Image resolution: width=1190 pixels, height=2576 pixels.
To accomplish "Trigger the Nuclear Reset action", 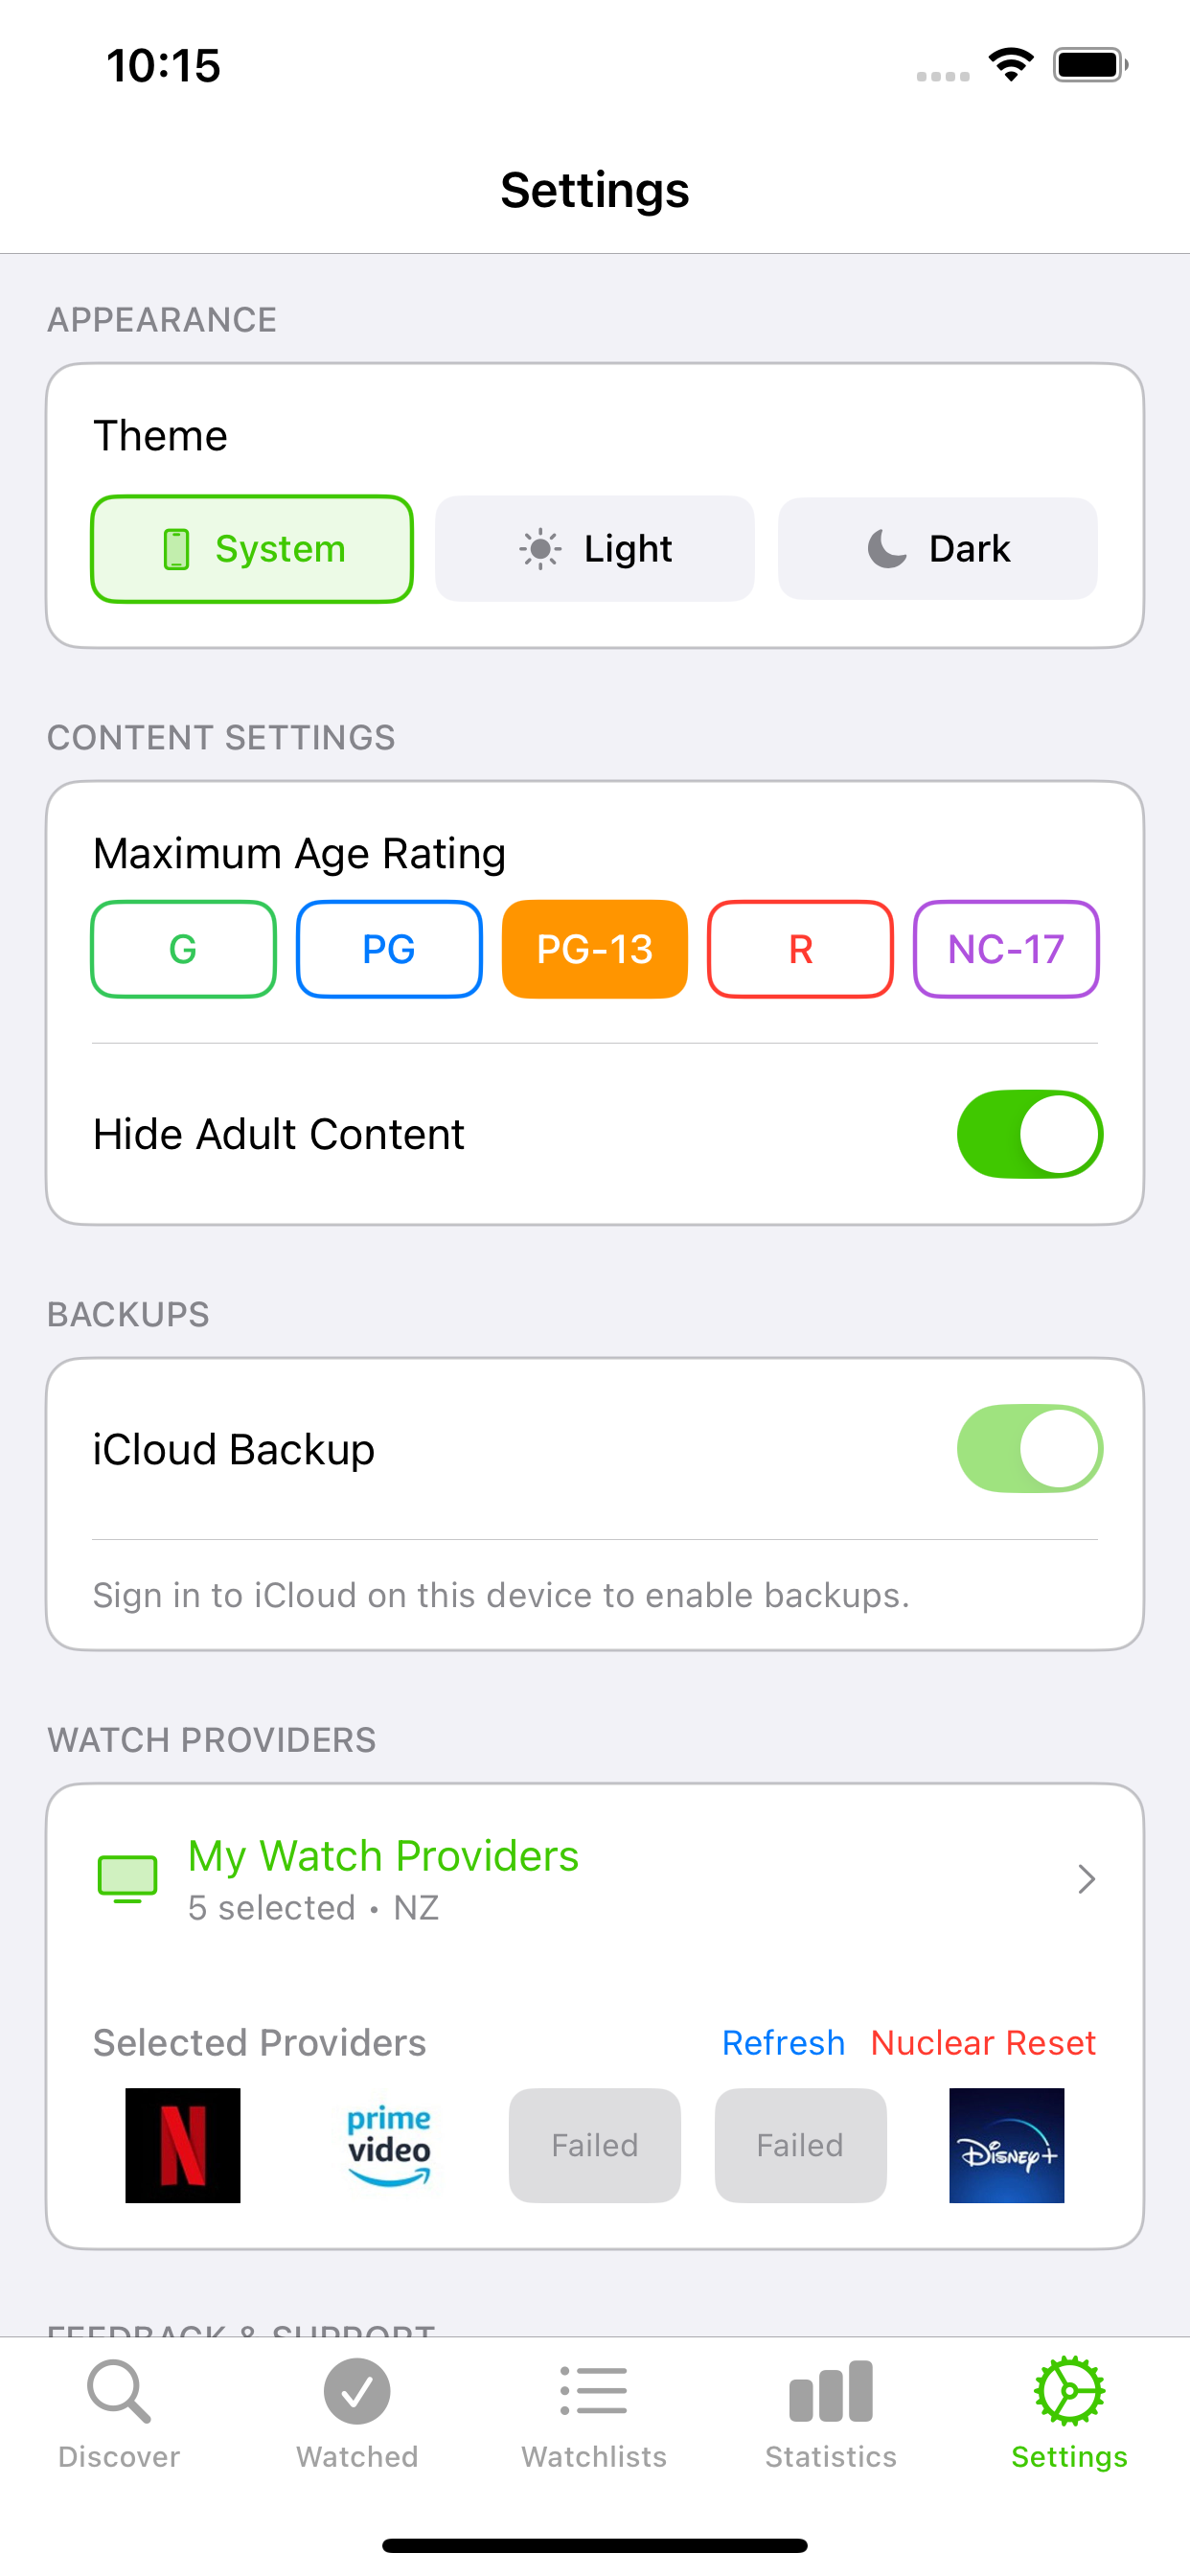I will [x=983, y=2042].
